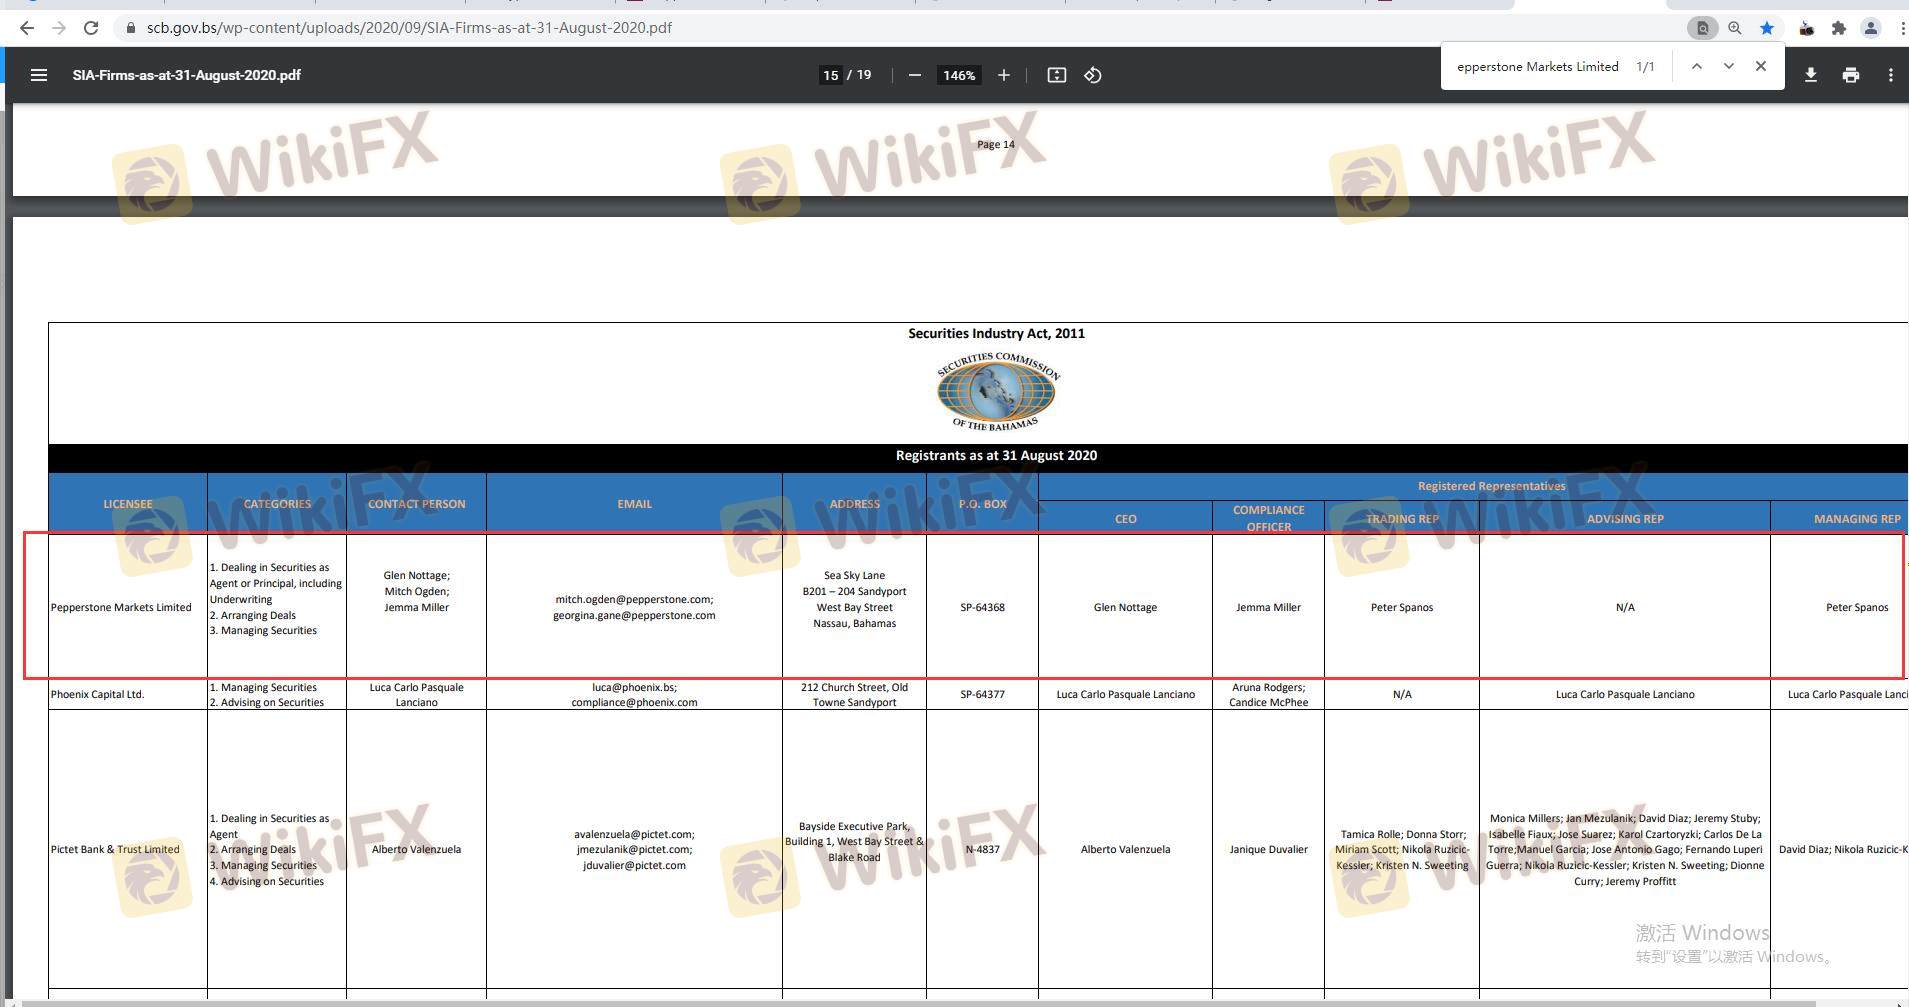The height and width of the screenshot is (1007, 1909).
Task: Zoom in the PDF with plus button
Action: 1003,75
